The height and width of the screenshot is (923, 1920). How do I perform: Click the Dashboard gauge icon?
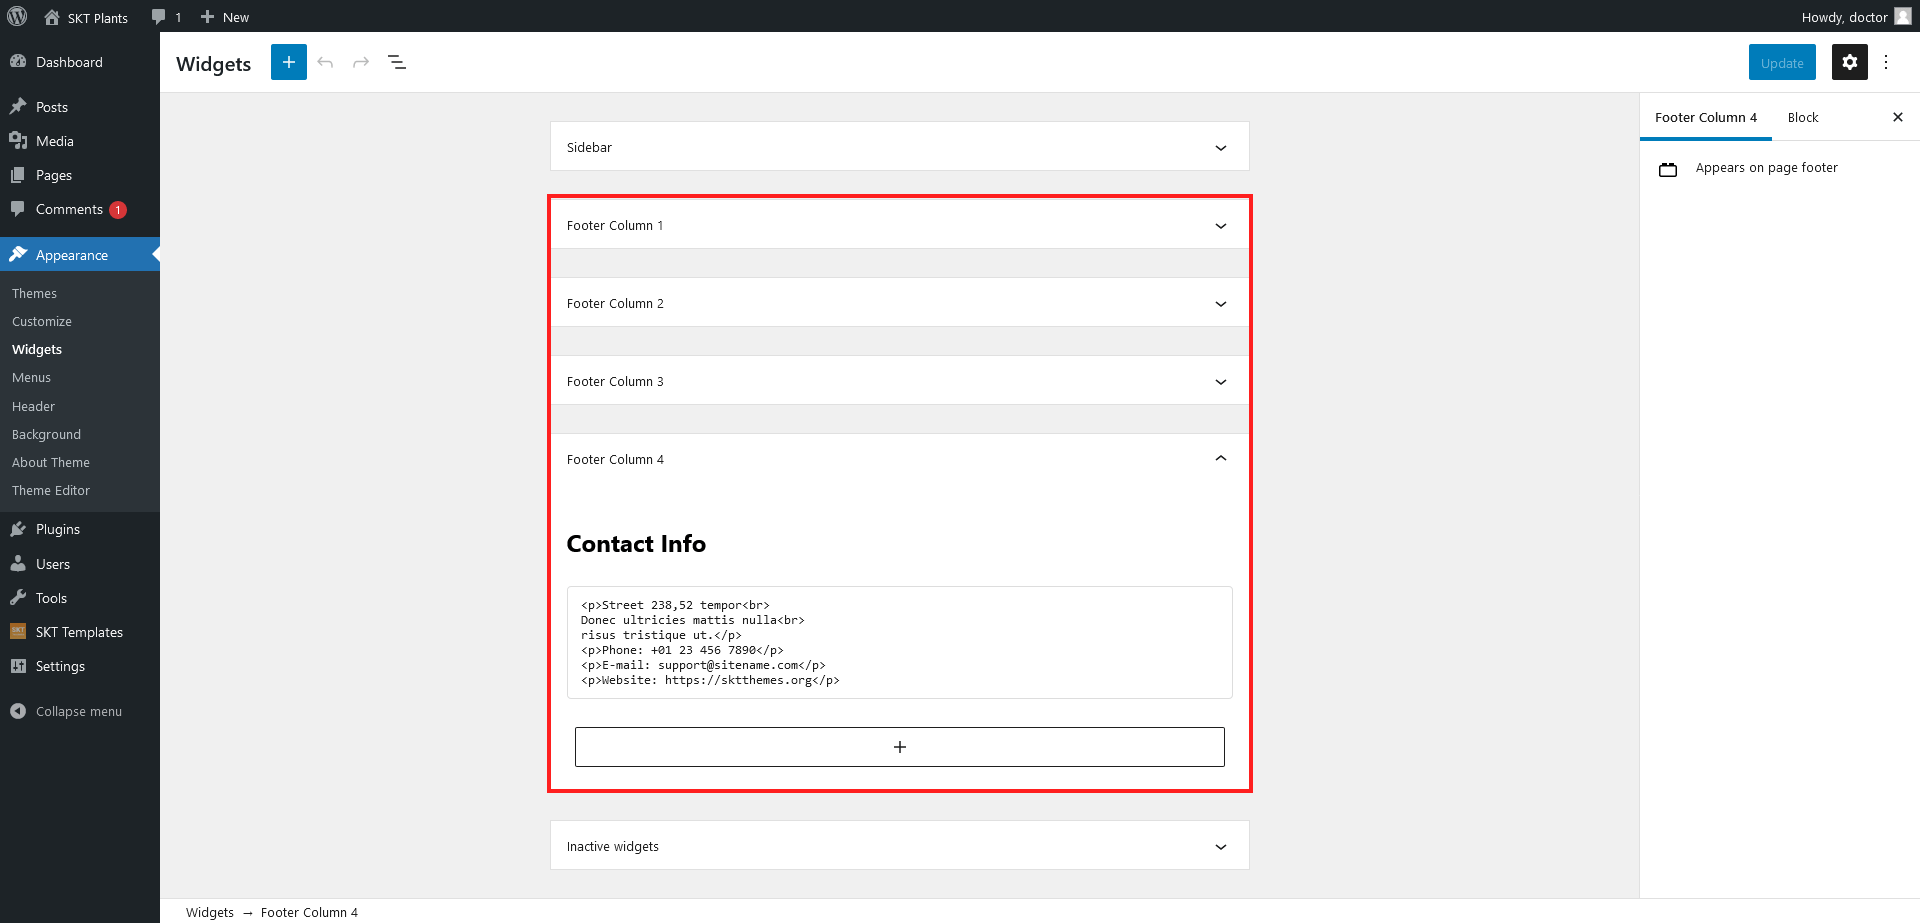18,61
